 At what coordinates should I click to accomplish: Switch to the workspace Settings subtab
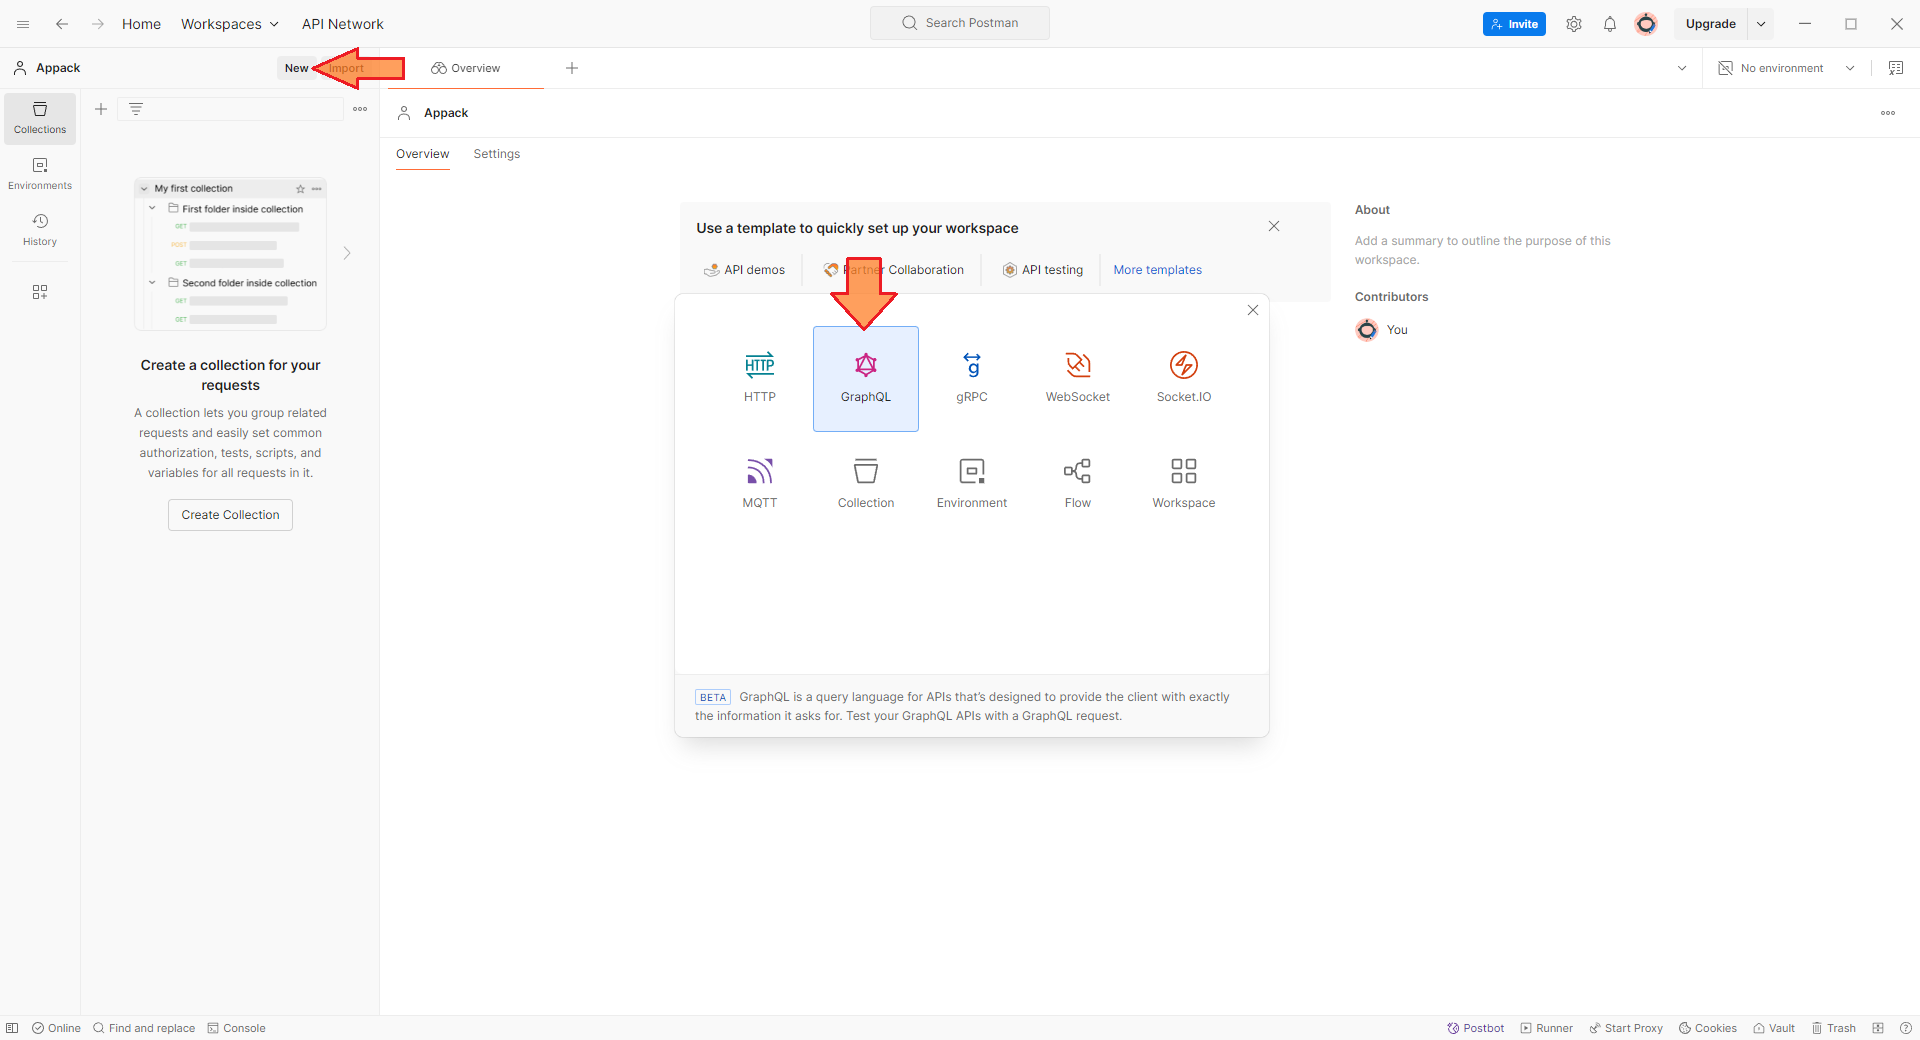(497, 154)
